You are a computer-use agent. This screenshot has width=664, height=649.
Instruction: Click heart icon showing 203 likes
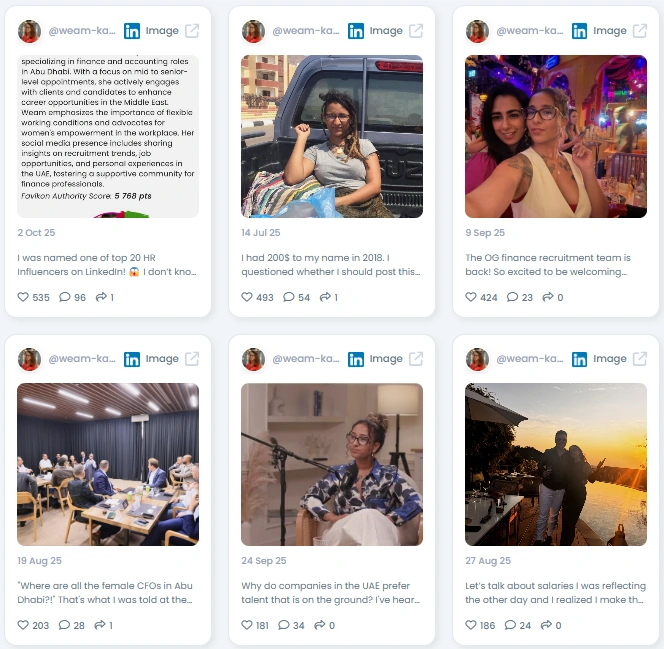pyautogui.click(x=23, y=625)
